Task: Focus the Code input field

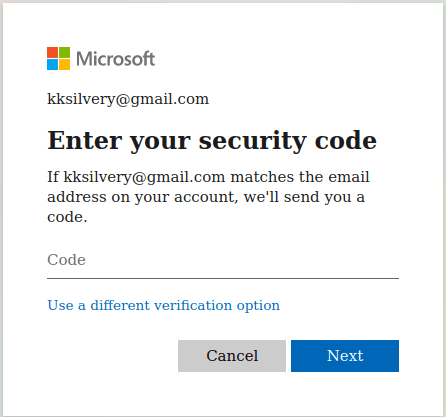Action: (223, 261)
